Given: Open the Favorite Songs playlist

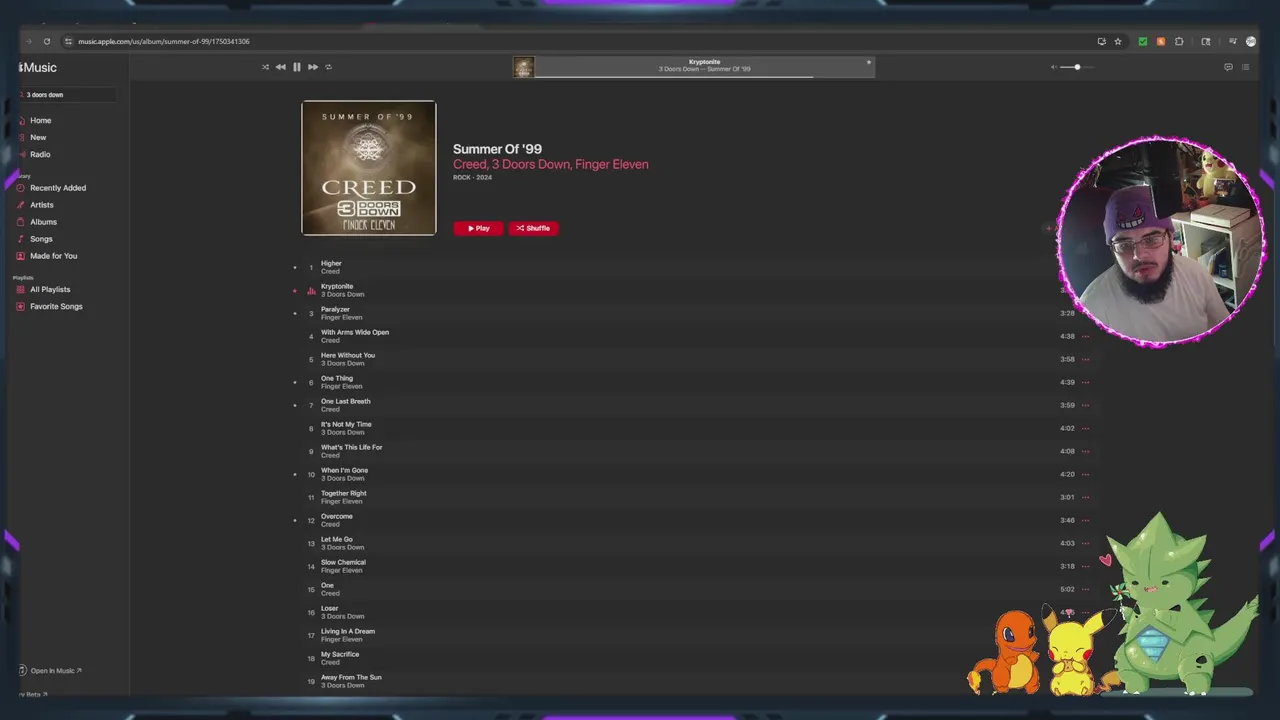Looking at the screenshot, I should pos(56,307).
